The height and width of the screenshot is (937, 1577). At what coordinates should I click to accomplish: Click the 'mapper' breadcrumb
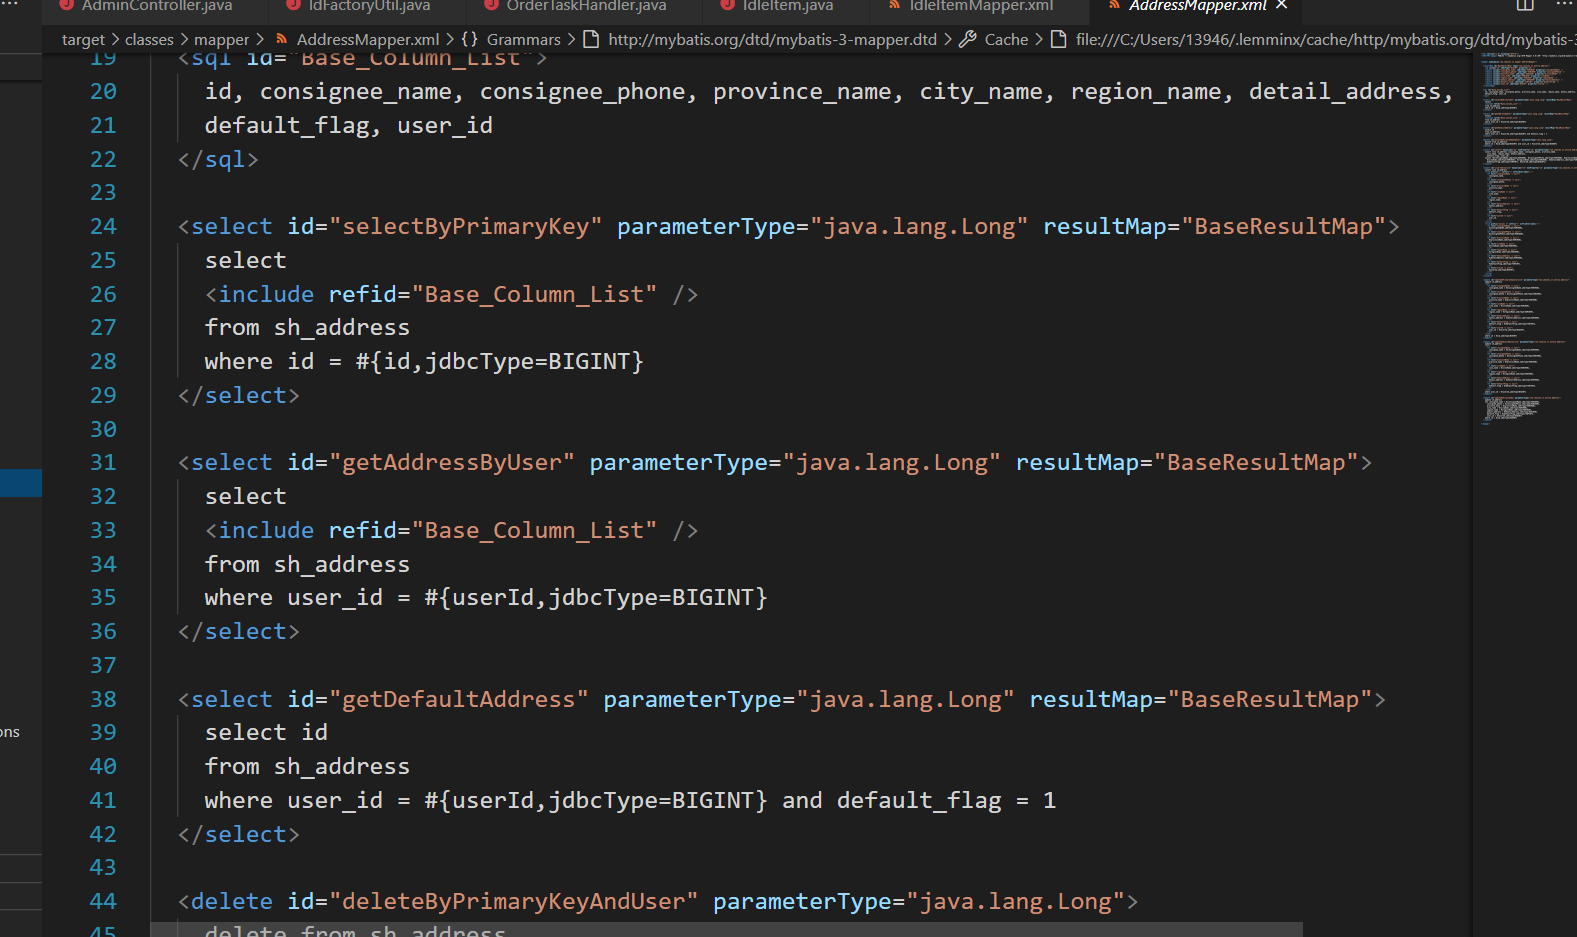[222, 40]
